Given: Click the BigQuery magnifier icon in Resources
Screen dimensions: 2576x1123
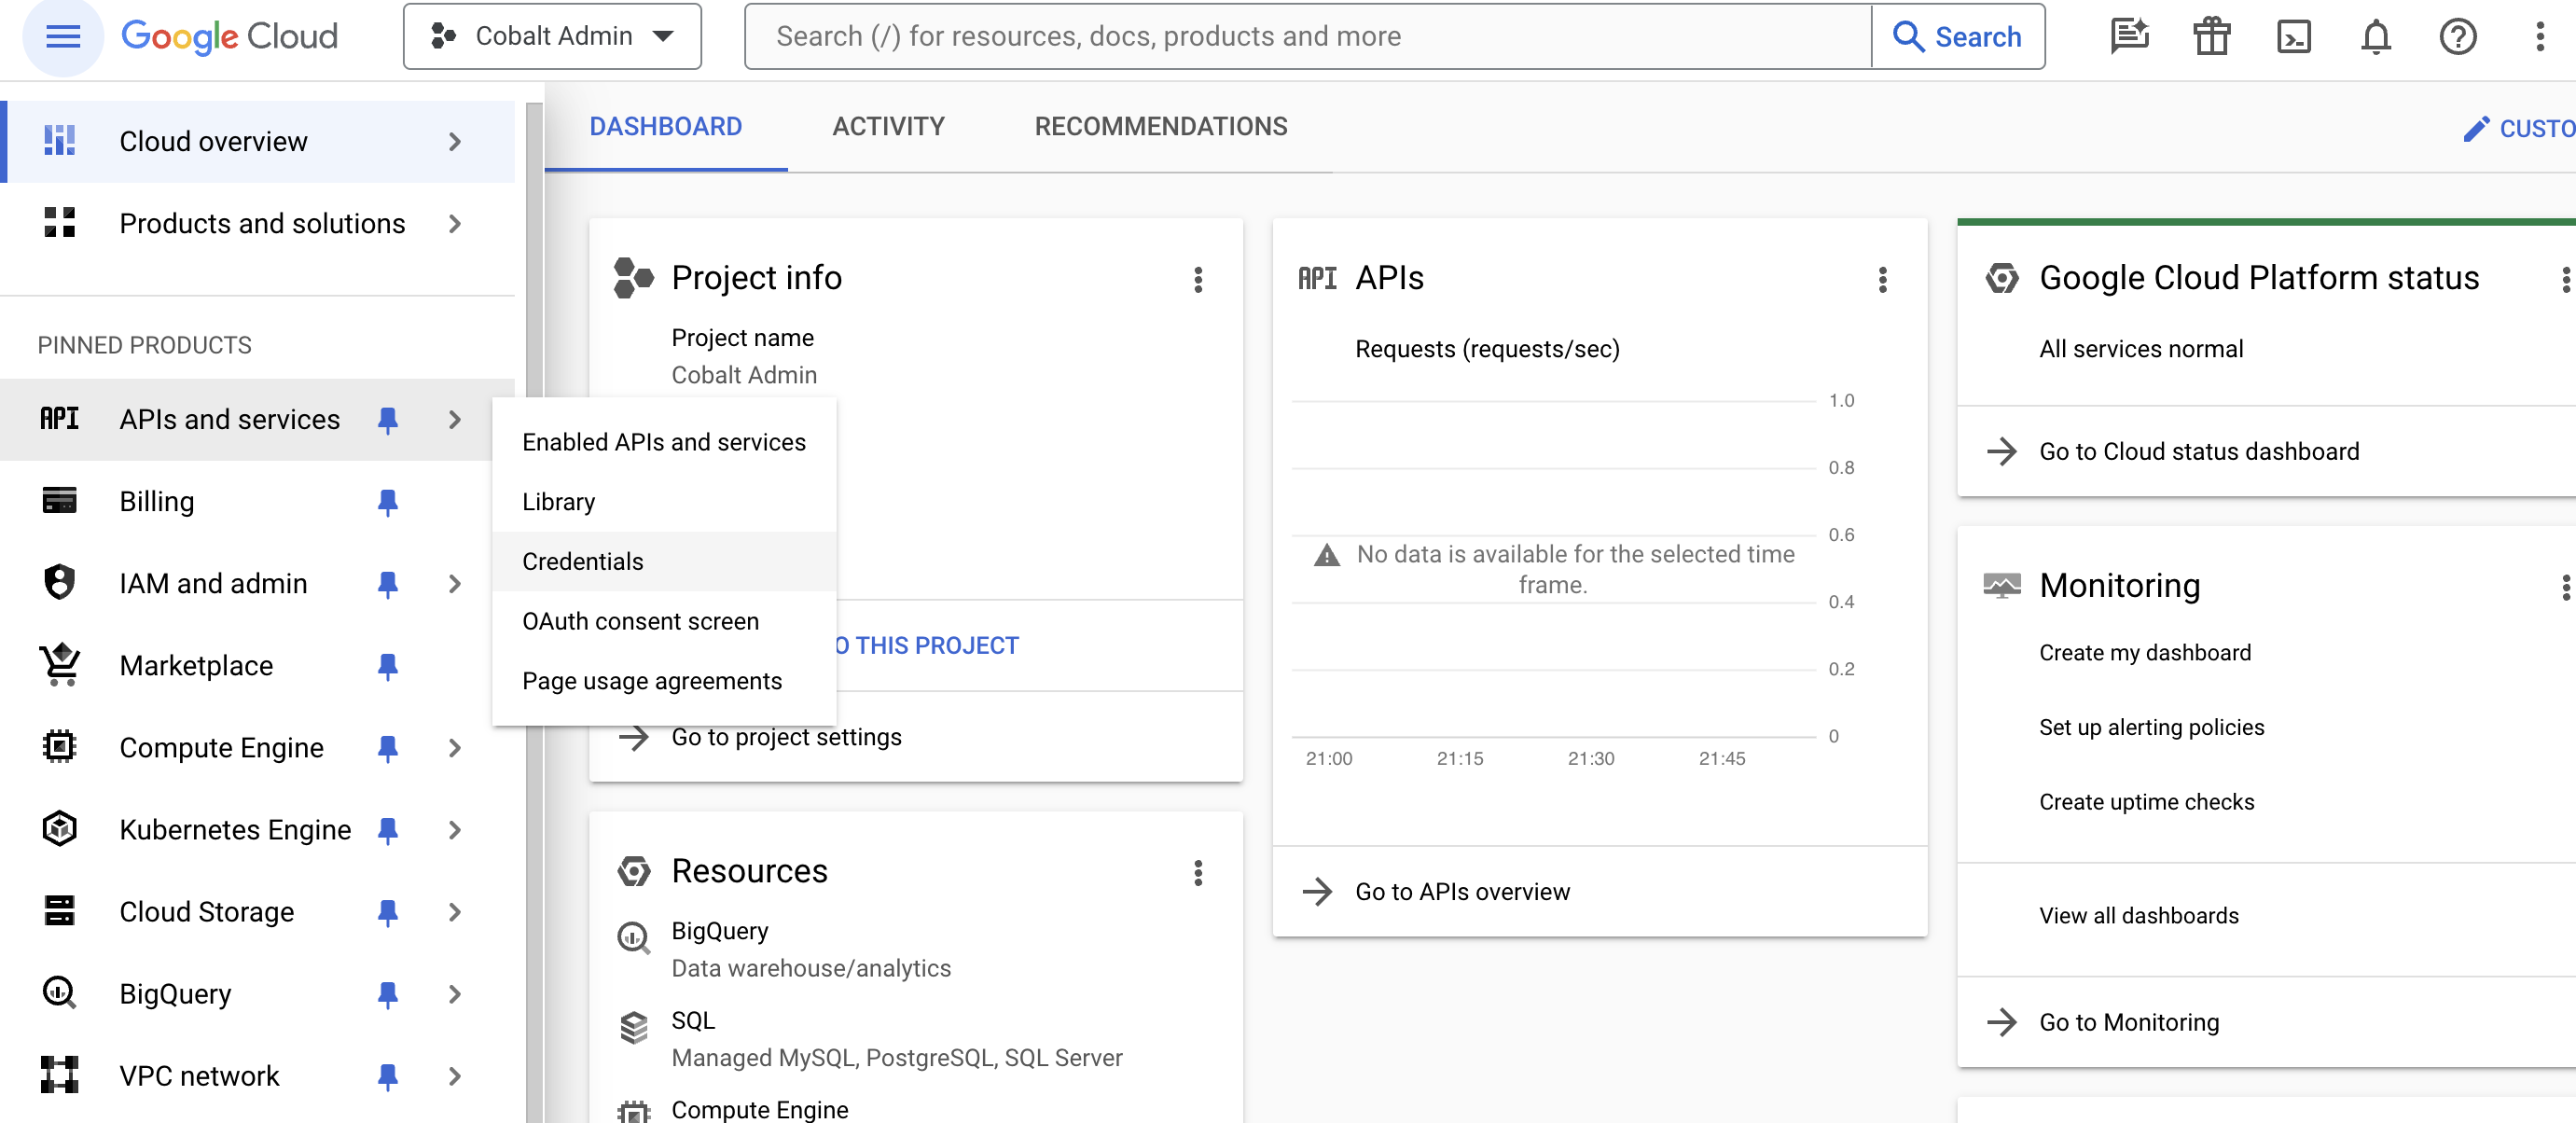Looking at the screenshot, I should click(633, 937).
